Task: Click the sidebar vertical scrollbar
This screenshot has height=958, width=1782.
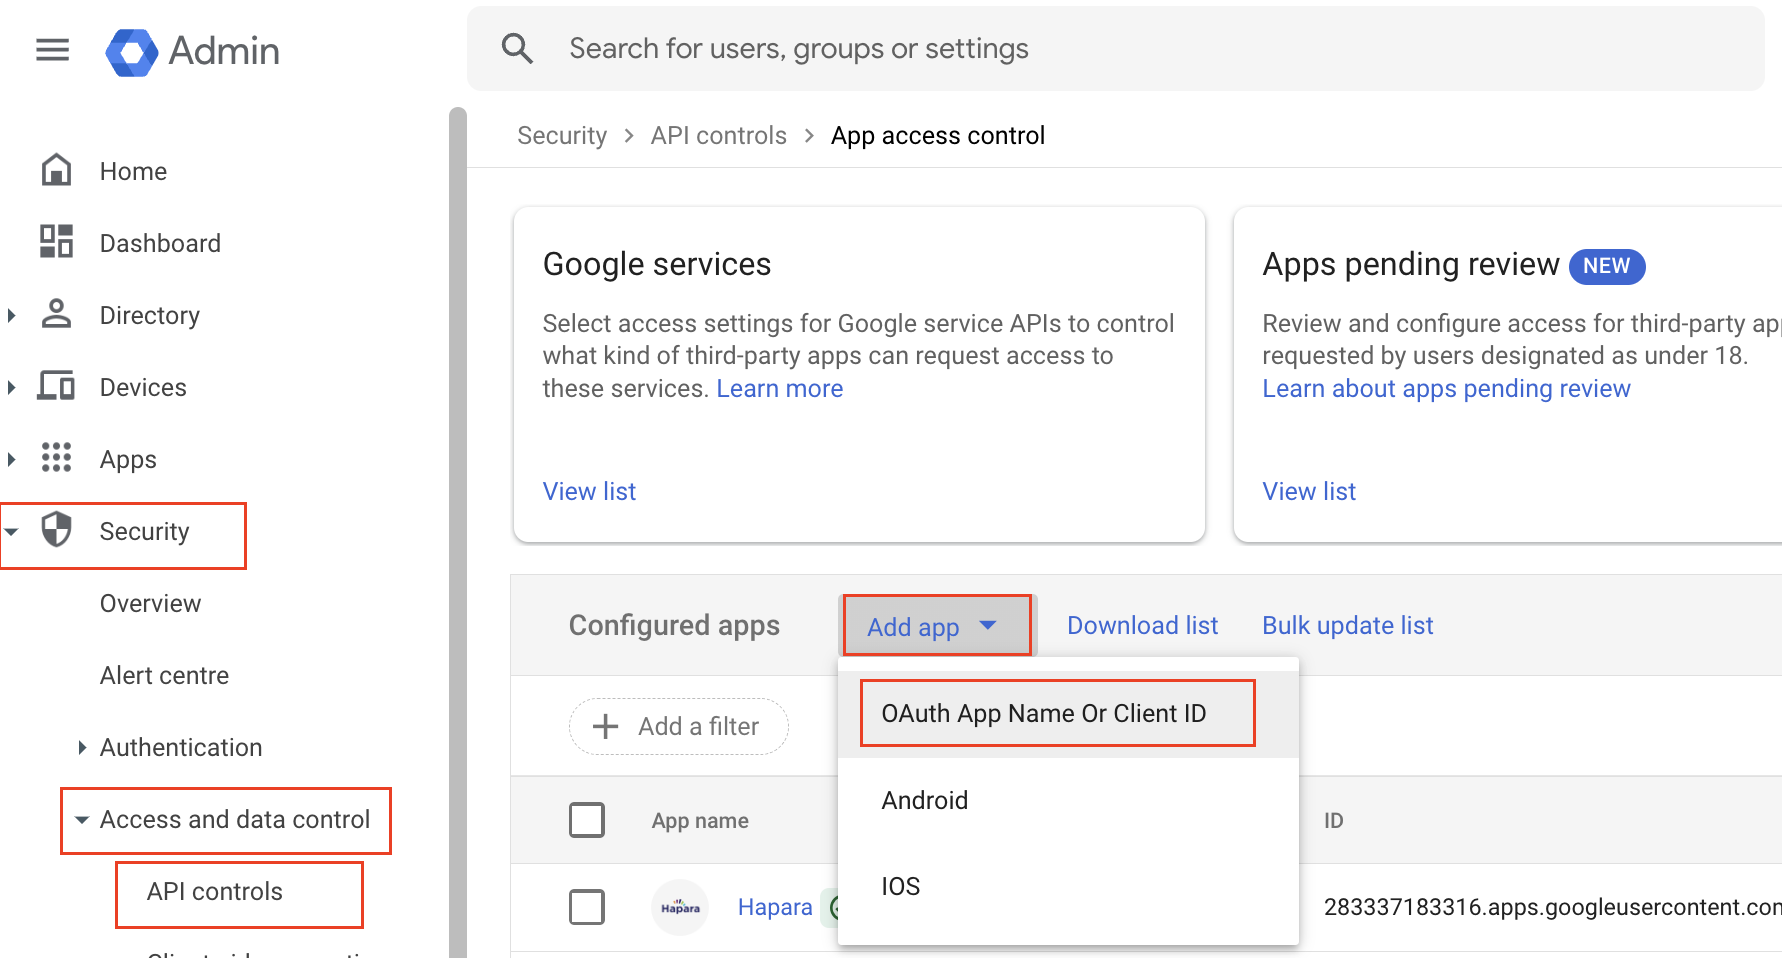Action: 458,532
